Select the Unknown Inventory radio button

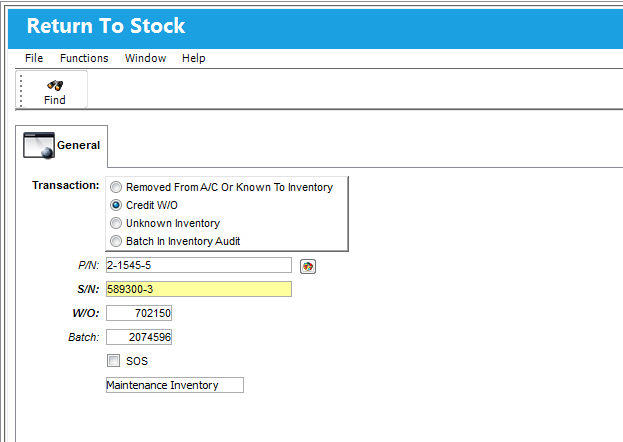[117, 223]
